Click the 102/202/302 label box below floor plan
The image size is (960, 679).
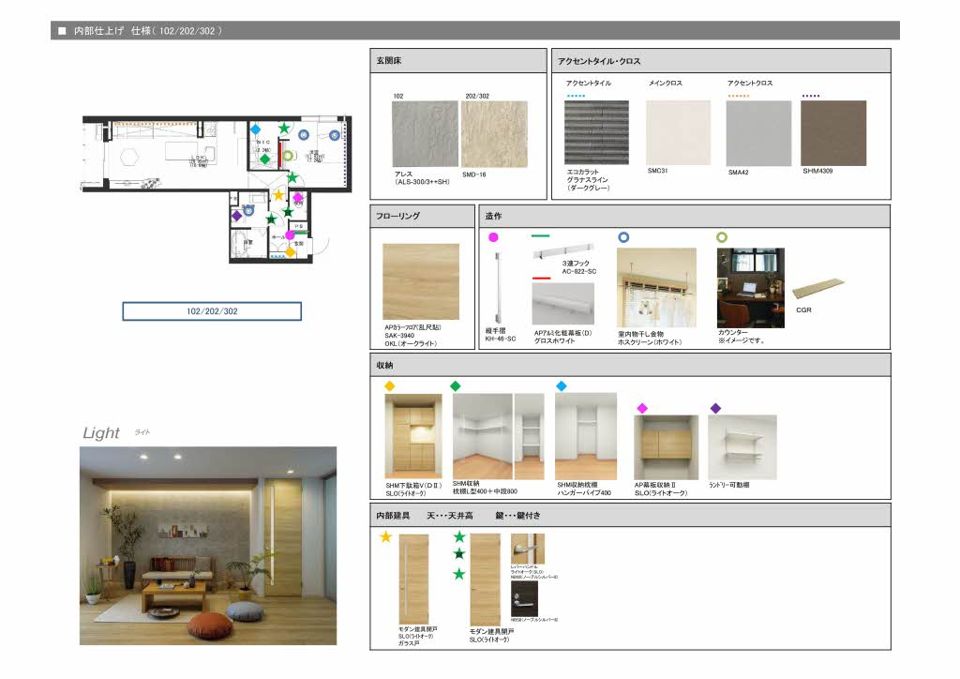click(211, 311)
